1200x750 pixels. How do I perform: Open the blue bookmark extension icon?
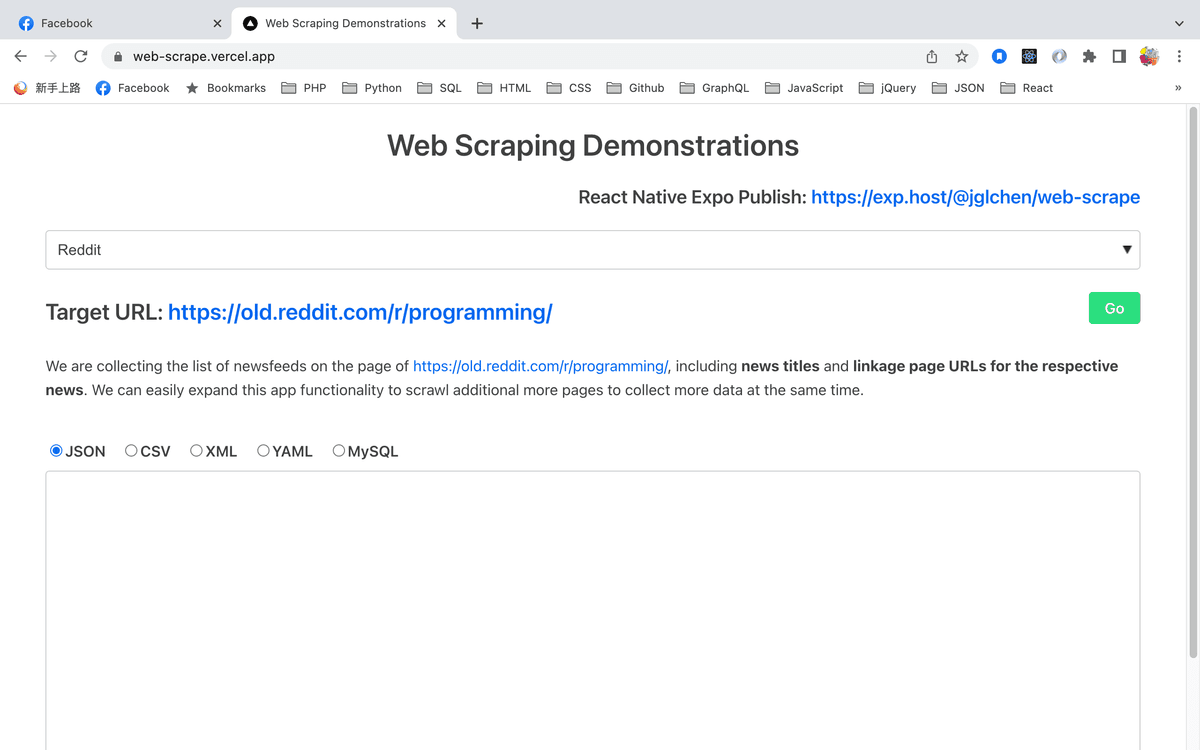(999, 57)
